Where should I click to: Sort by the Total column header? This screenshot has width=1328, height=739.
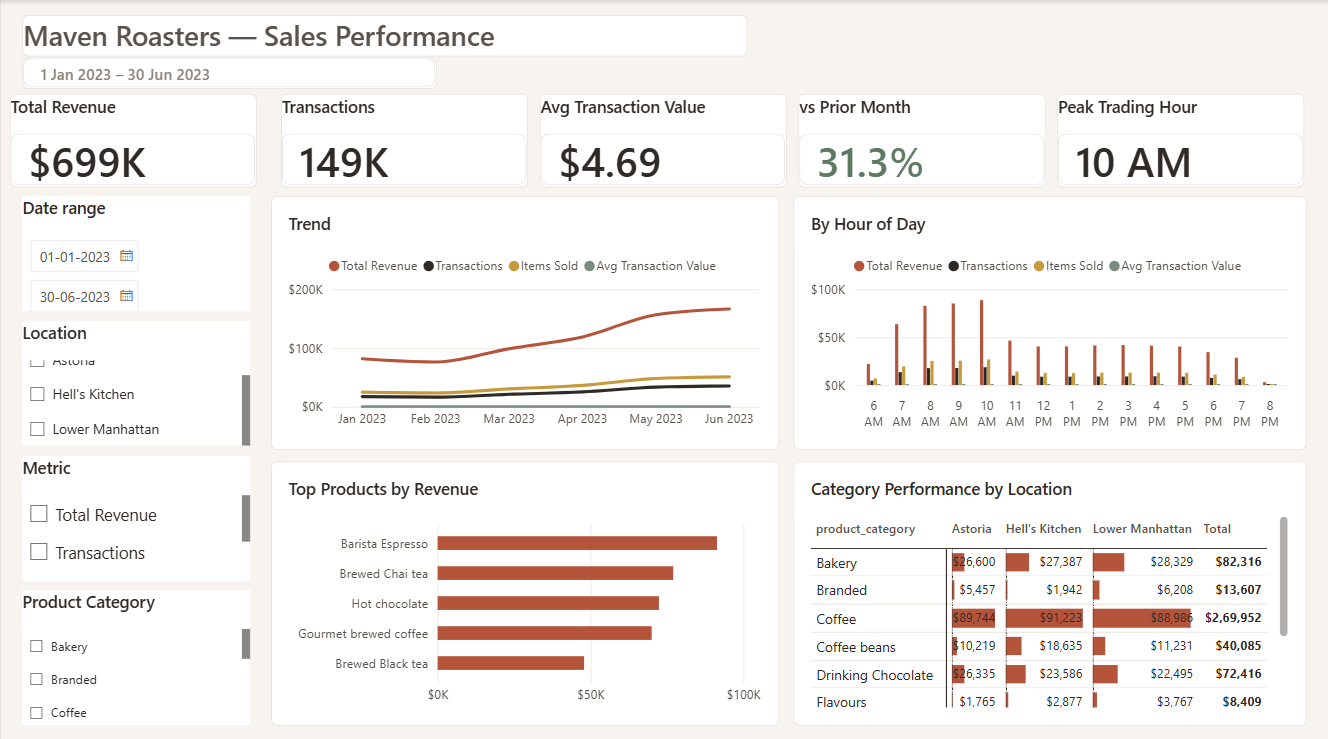[x=1217, y=529]
